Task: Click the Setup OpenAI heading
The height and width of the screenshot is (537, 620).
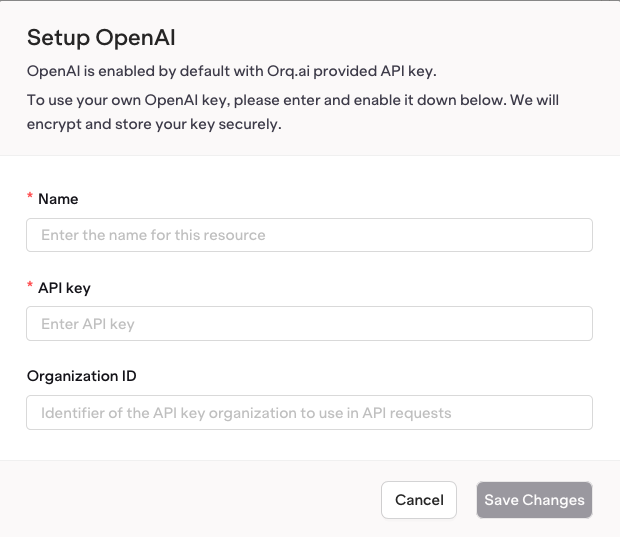Action: (x=101, y=38)
